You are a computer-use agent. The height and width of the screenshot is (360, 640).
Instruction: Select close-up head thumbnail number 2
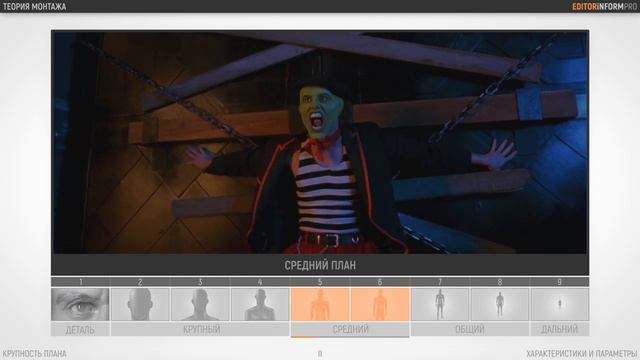point(140,304)
